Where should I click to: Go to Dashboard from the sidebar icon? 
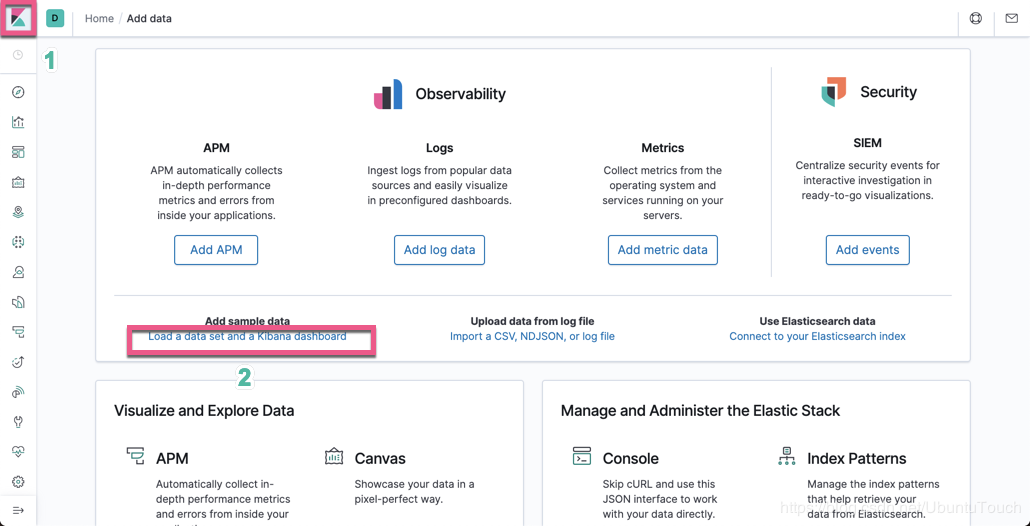(18, 152)
